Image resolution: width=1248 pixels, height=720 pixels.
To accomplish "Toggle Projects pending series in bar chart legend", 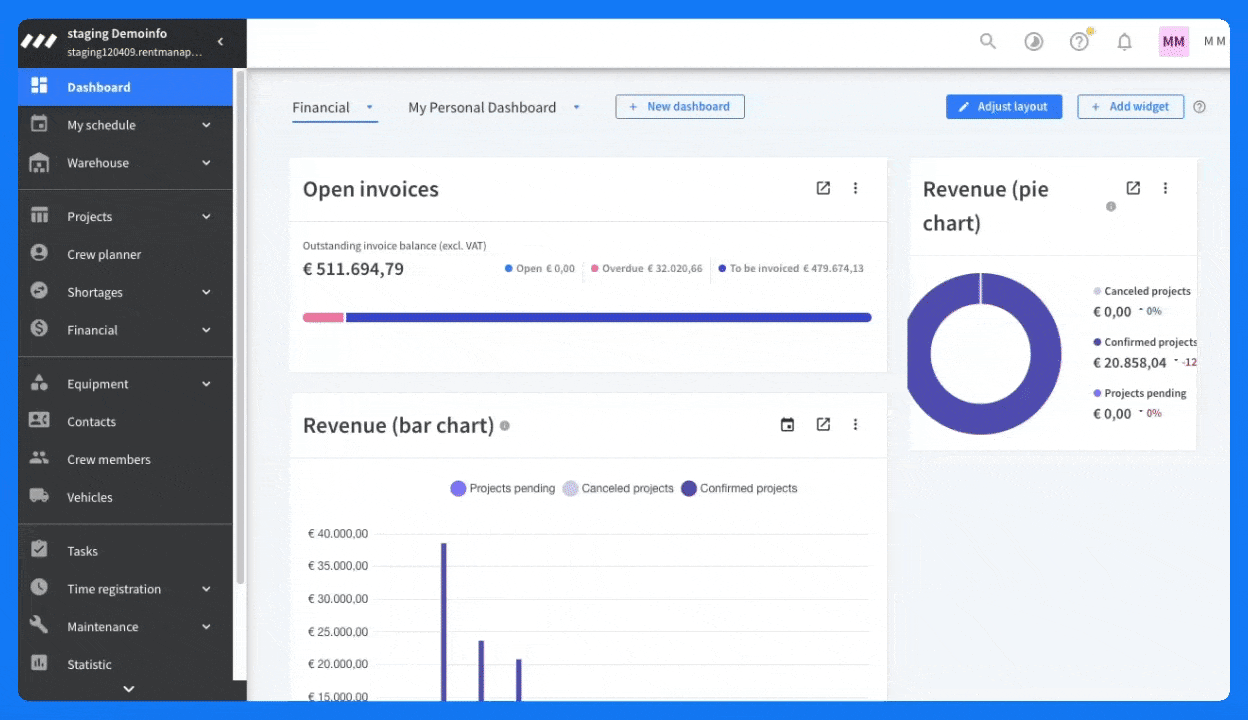I will click(502, 489).
